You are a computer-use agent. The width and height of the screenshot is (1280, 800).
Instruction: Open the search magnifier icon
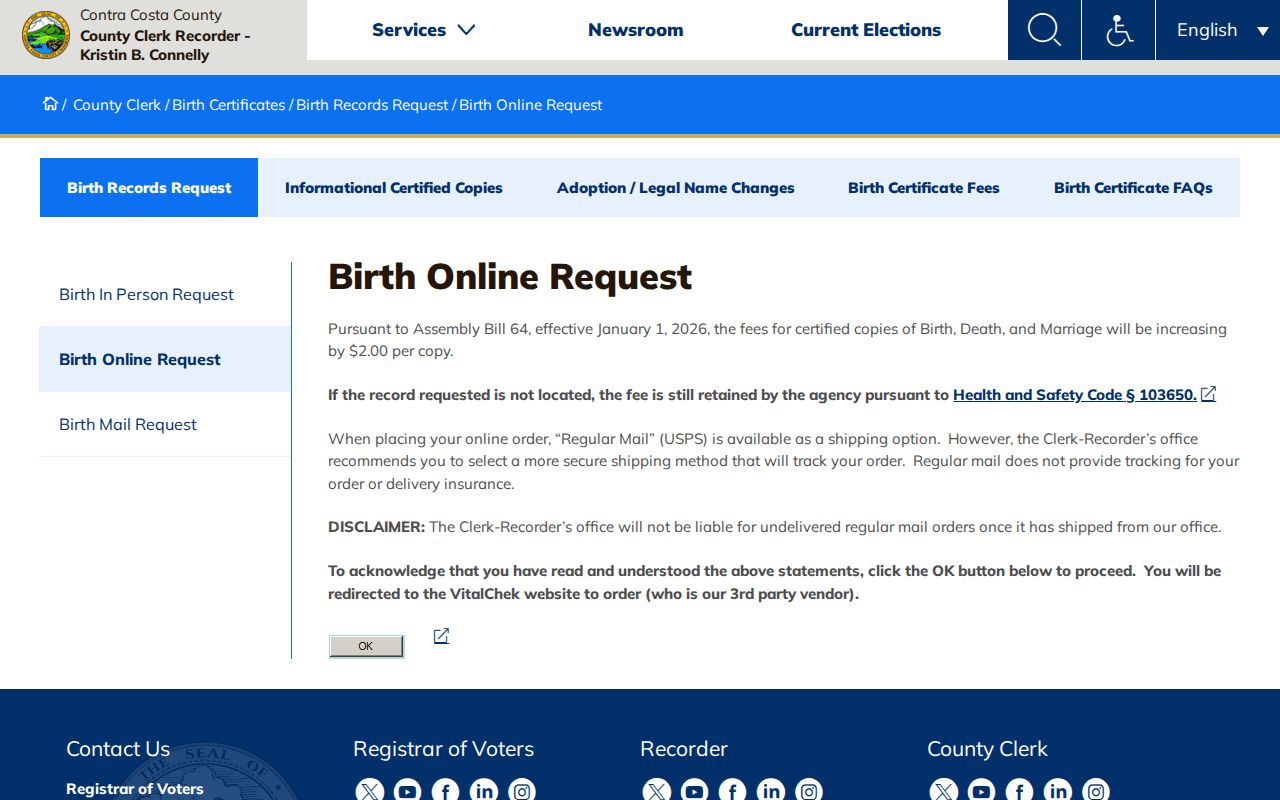(1044, 30)
